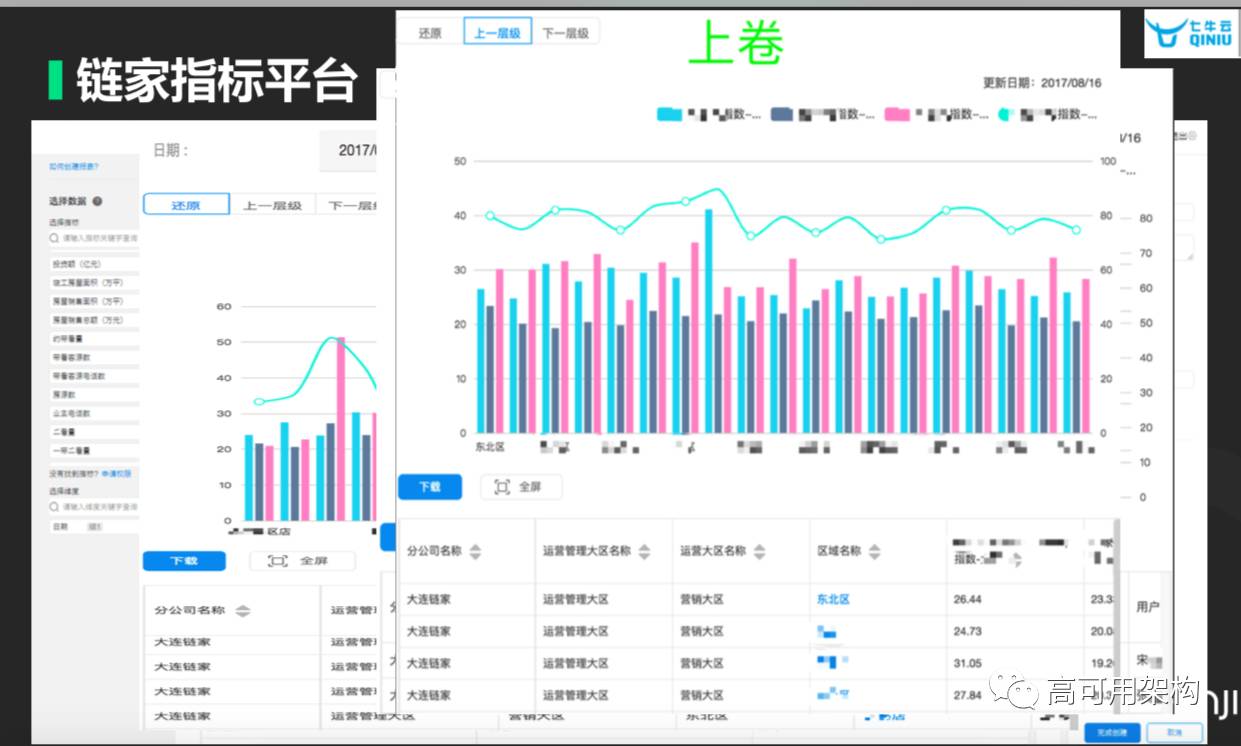Image resolution: width=1241 pixels, height=746 pixels.
Task: Select the 上一层级 tab in the left back window
Action: point(272,204)
